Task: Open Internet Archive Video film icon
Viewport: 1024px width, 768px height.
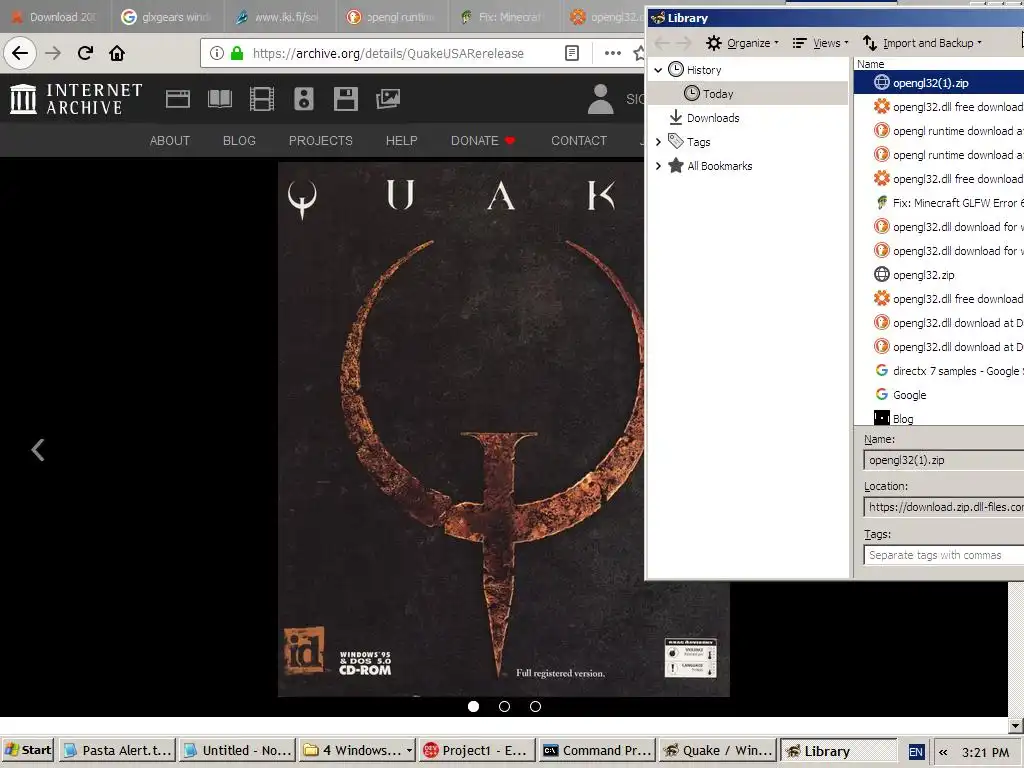Action: pyautogui.click(x=262, y=99)
